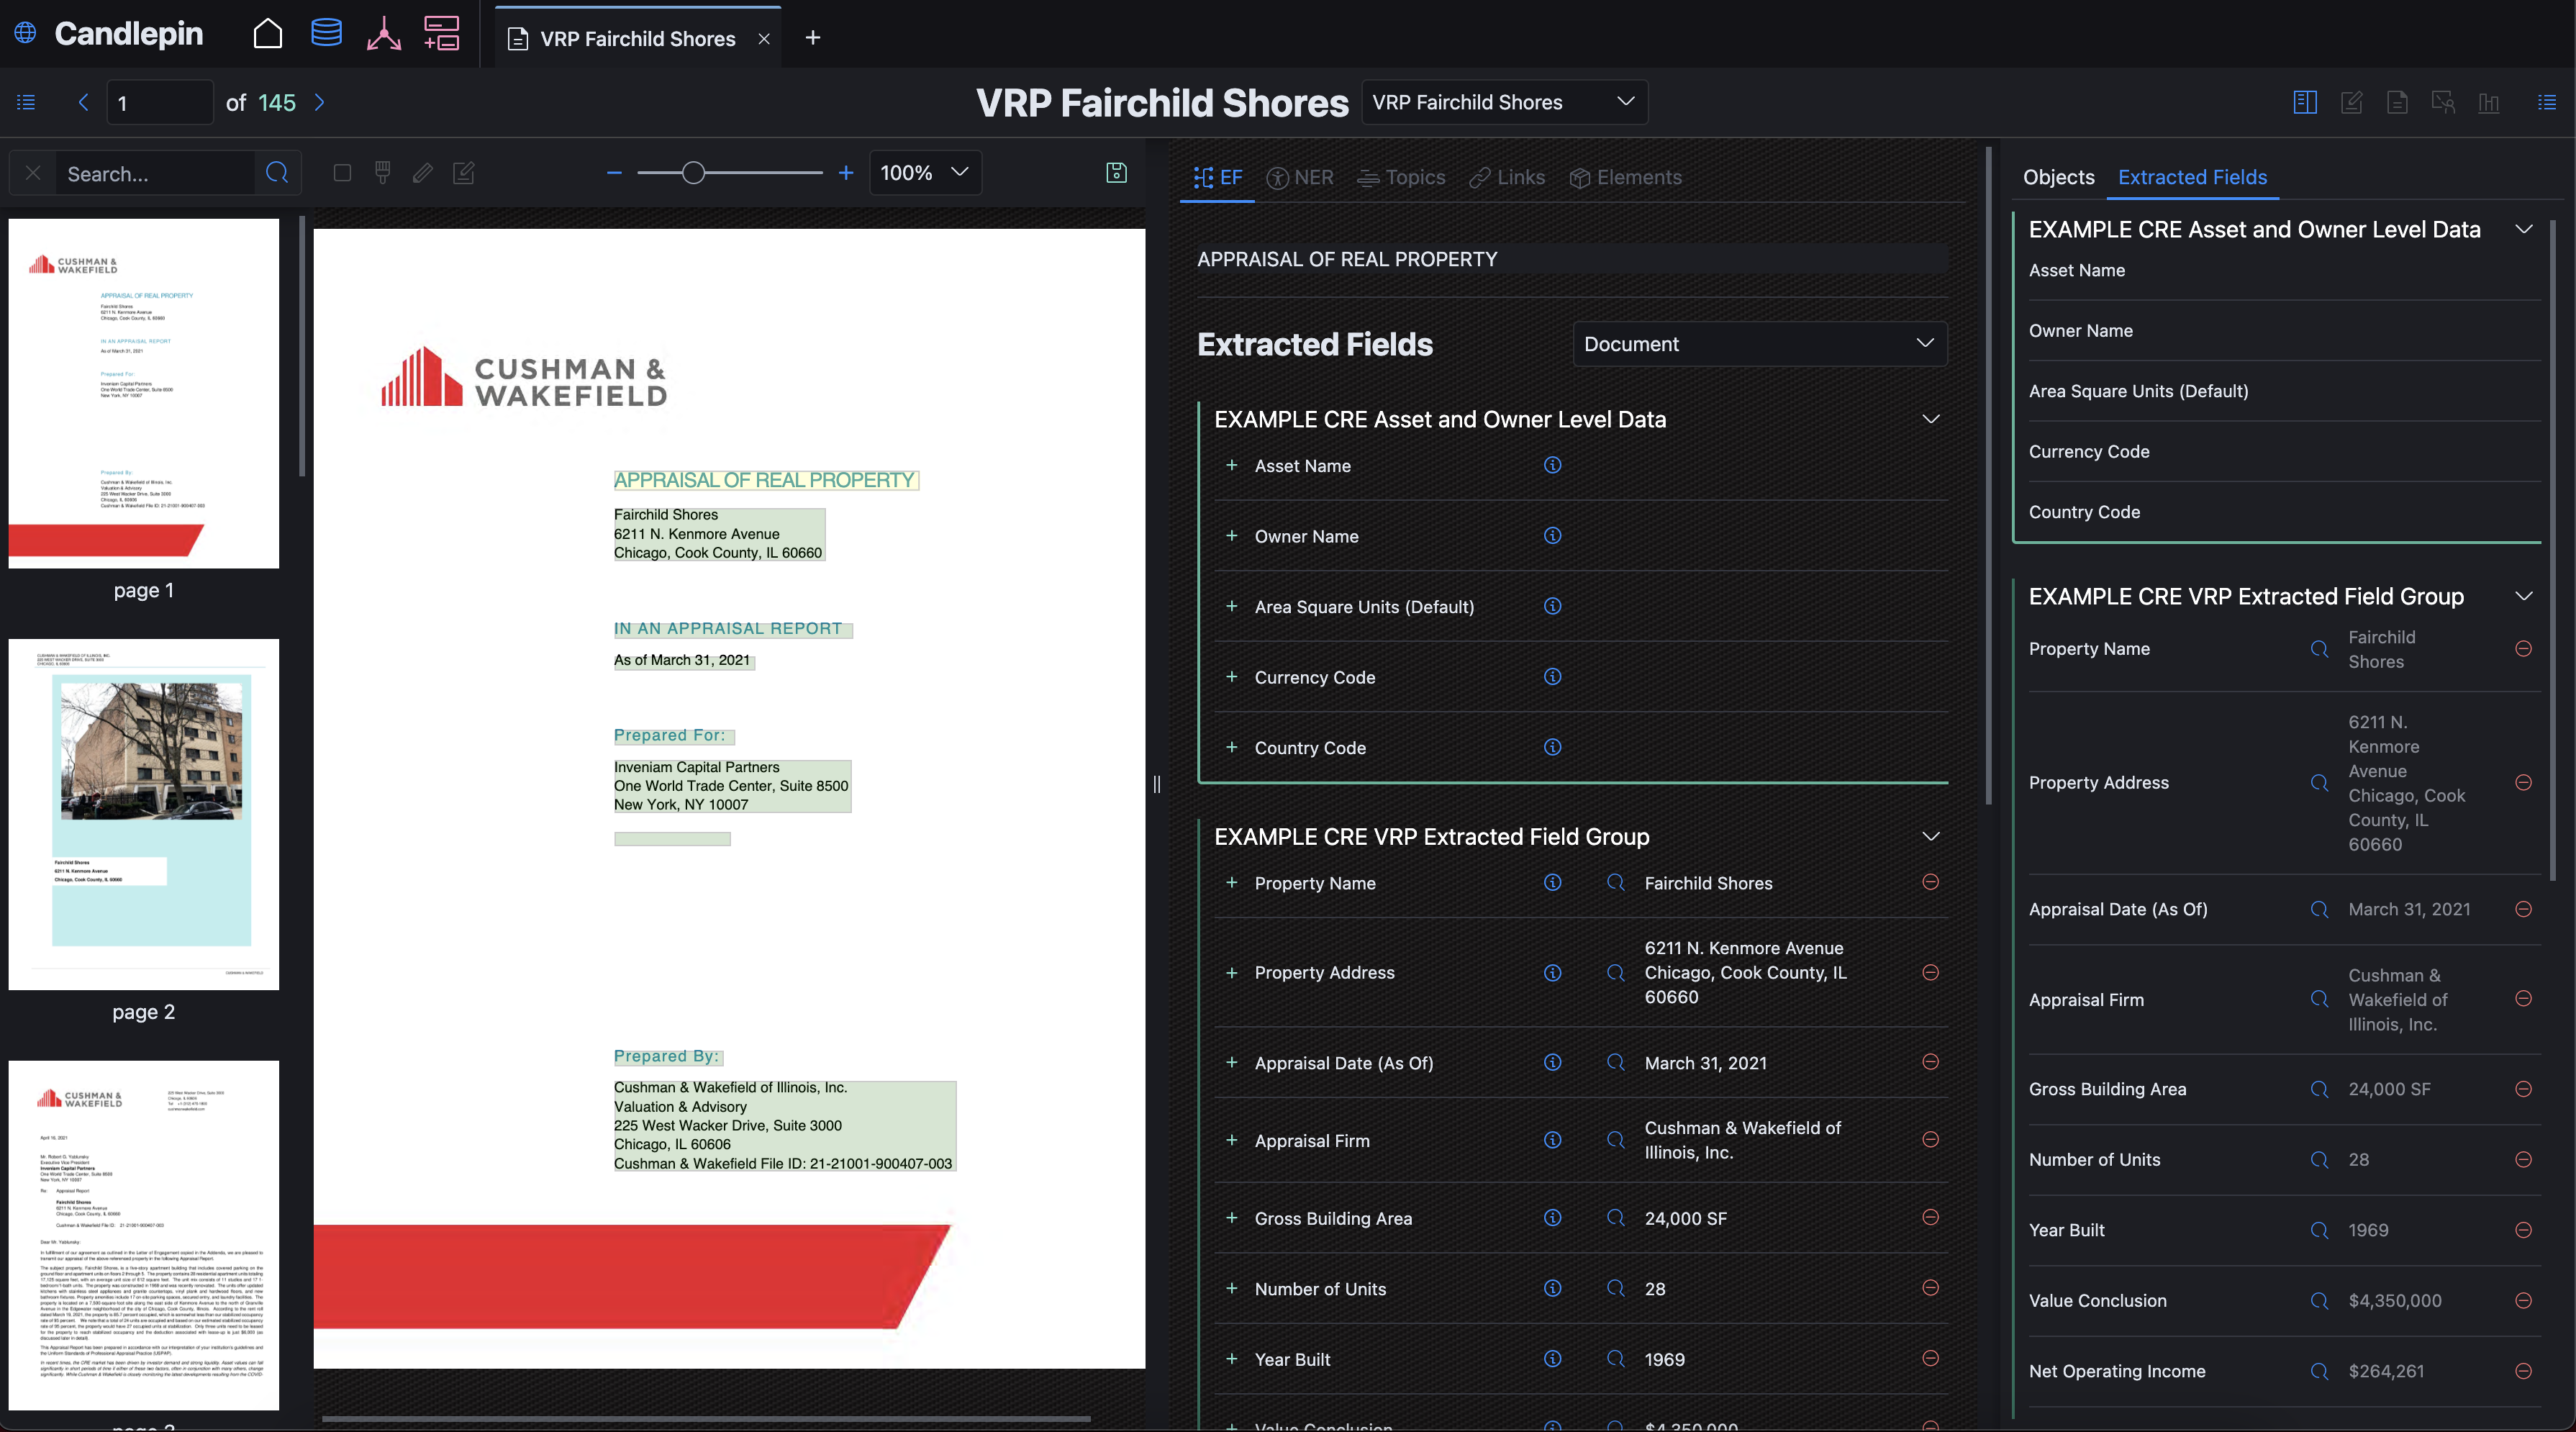
Task: Go to next page arrow
Action: click(x=319, y=102)
